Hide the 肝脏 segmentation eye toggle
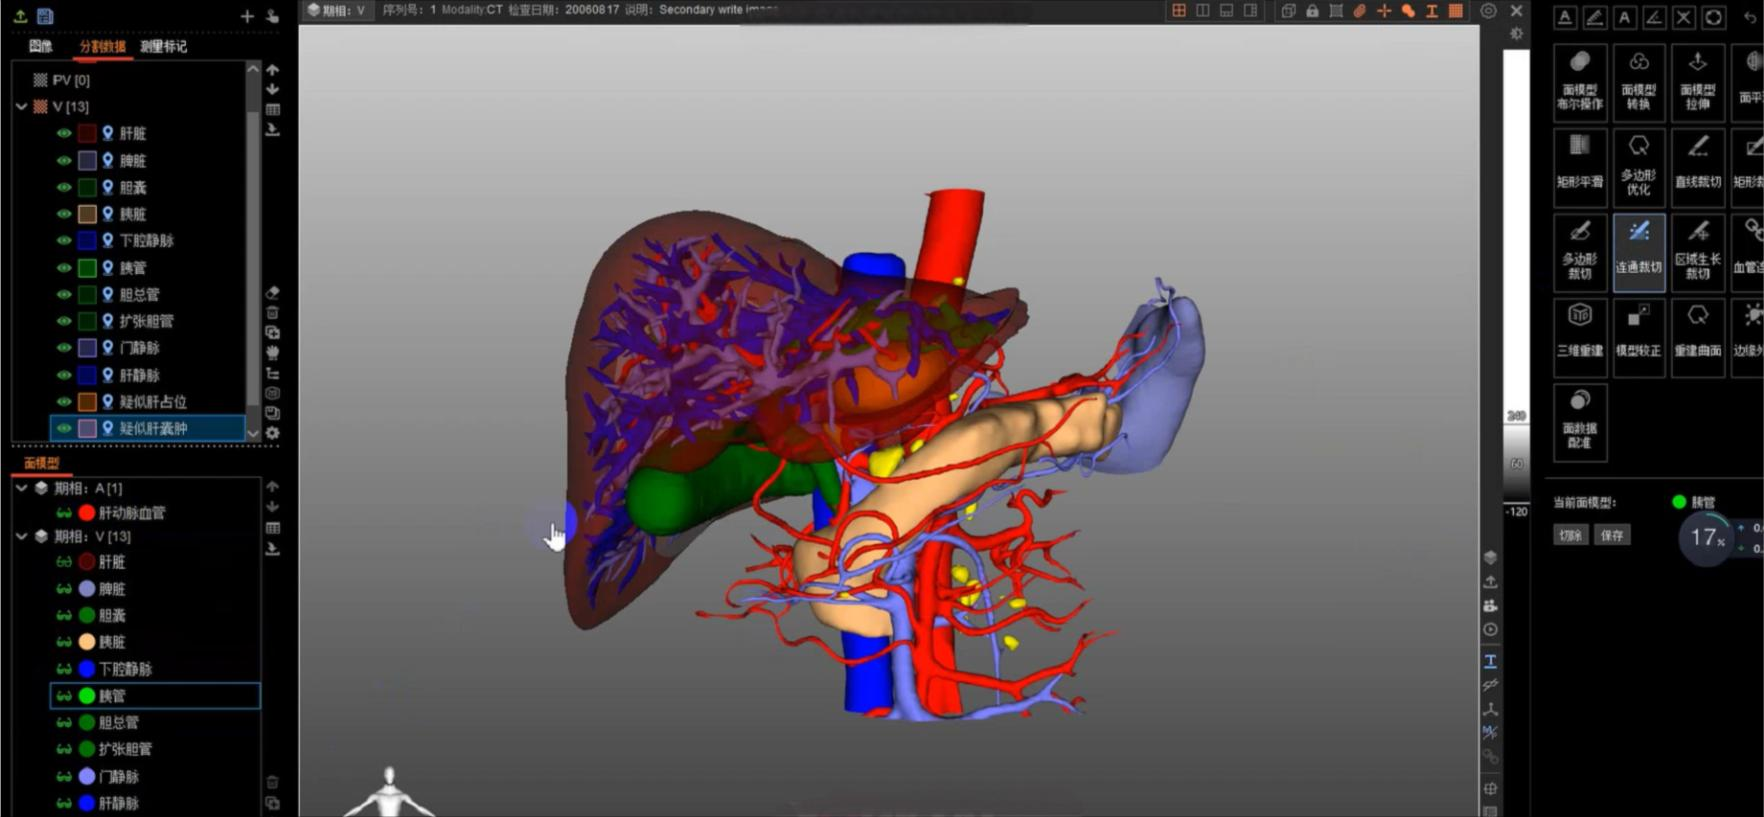Screen dimensions: 1764x817 64,133
